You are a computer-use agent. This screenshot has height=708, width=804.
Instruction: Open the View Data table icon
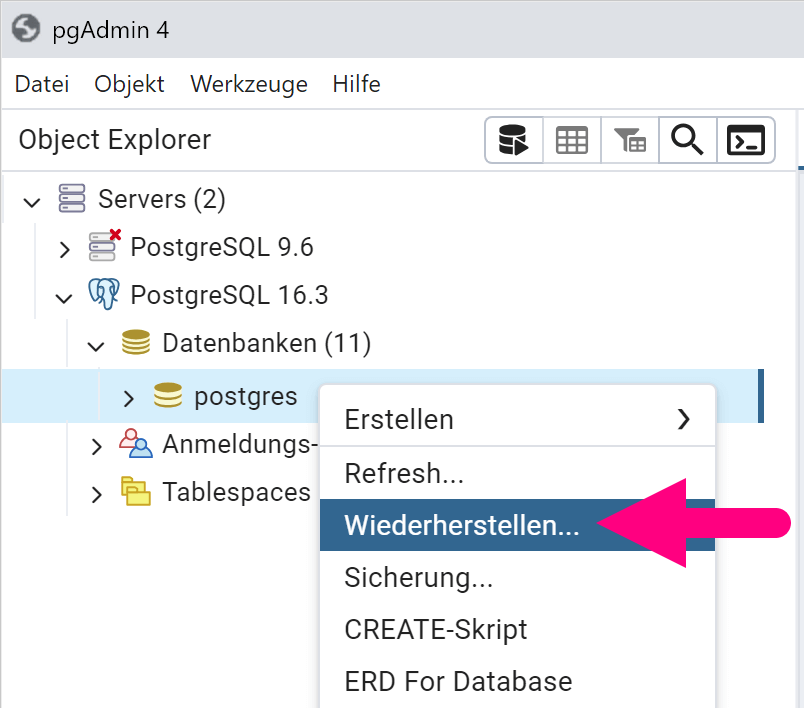click(x=572, y=141)
